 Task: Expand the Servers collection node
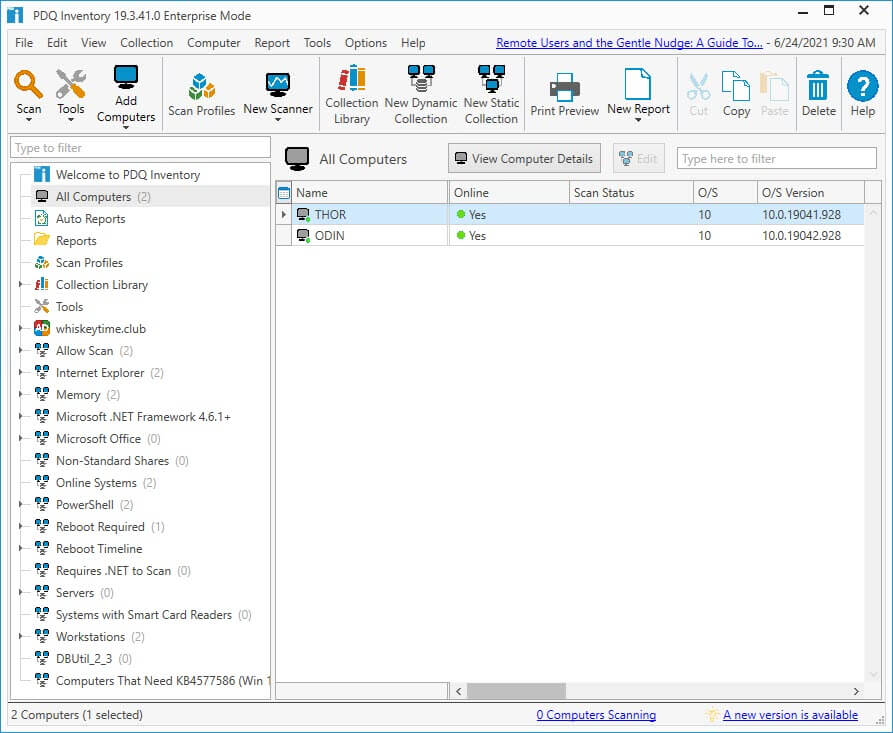[x=21, y=592]
